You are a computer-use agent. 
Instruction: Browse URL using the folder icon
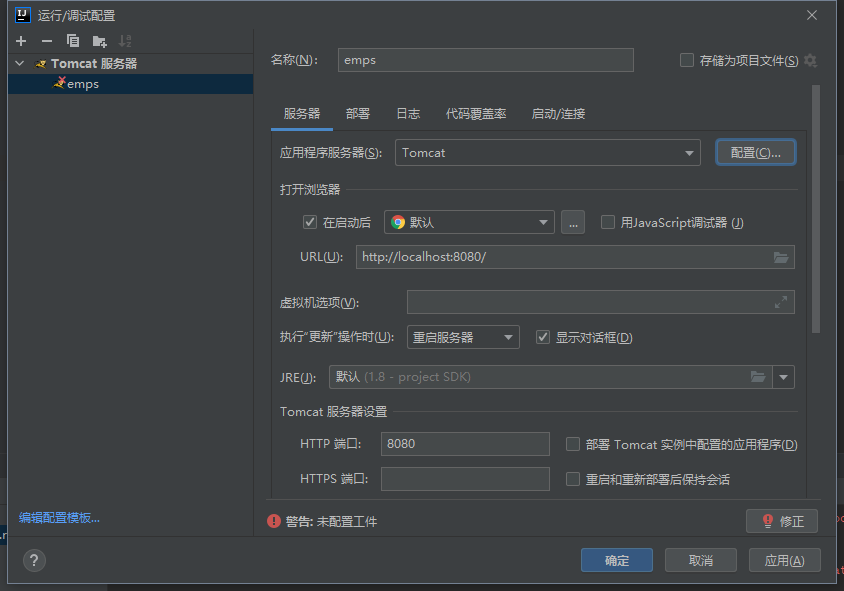[x=781, y=257]
